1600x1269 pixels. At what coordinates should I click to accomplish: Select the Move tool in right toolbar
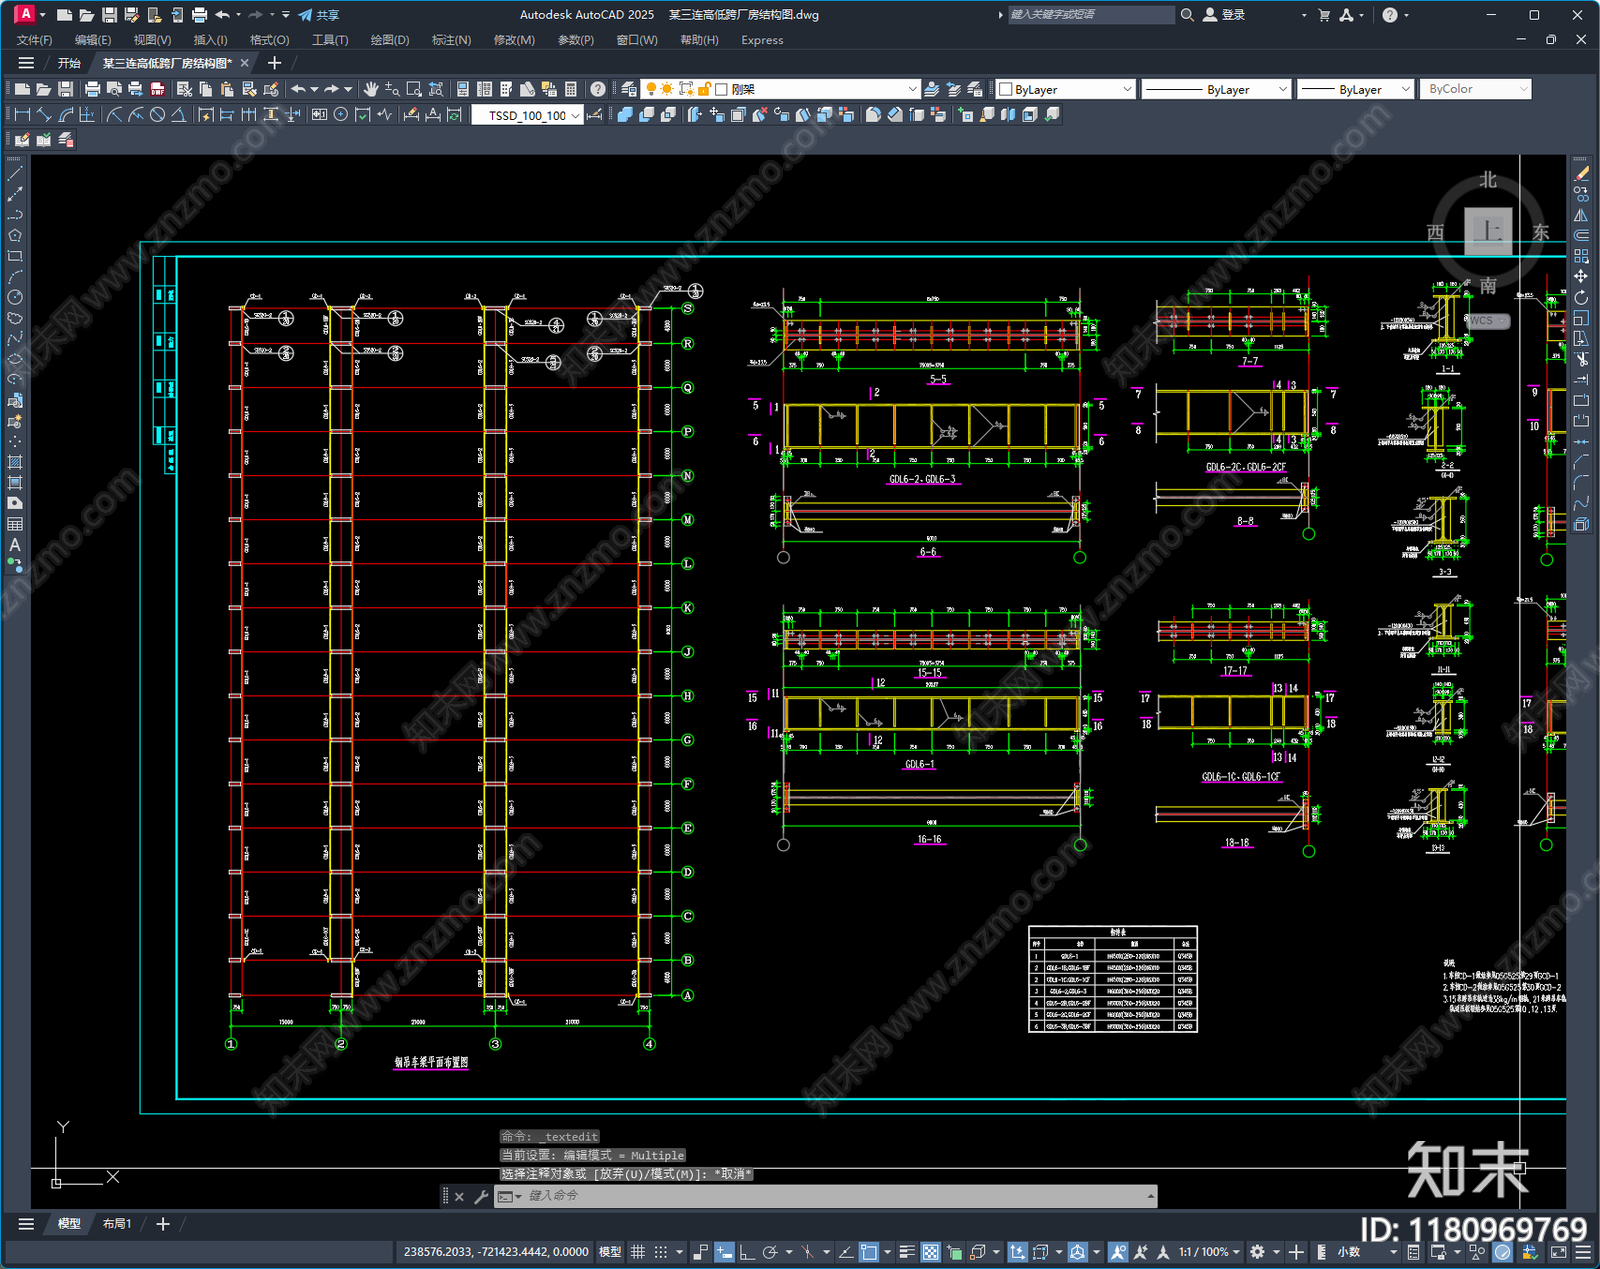(x=1581, y=276)
